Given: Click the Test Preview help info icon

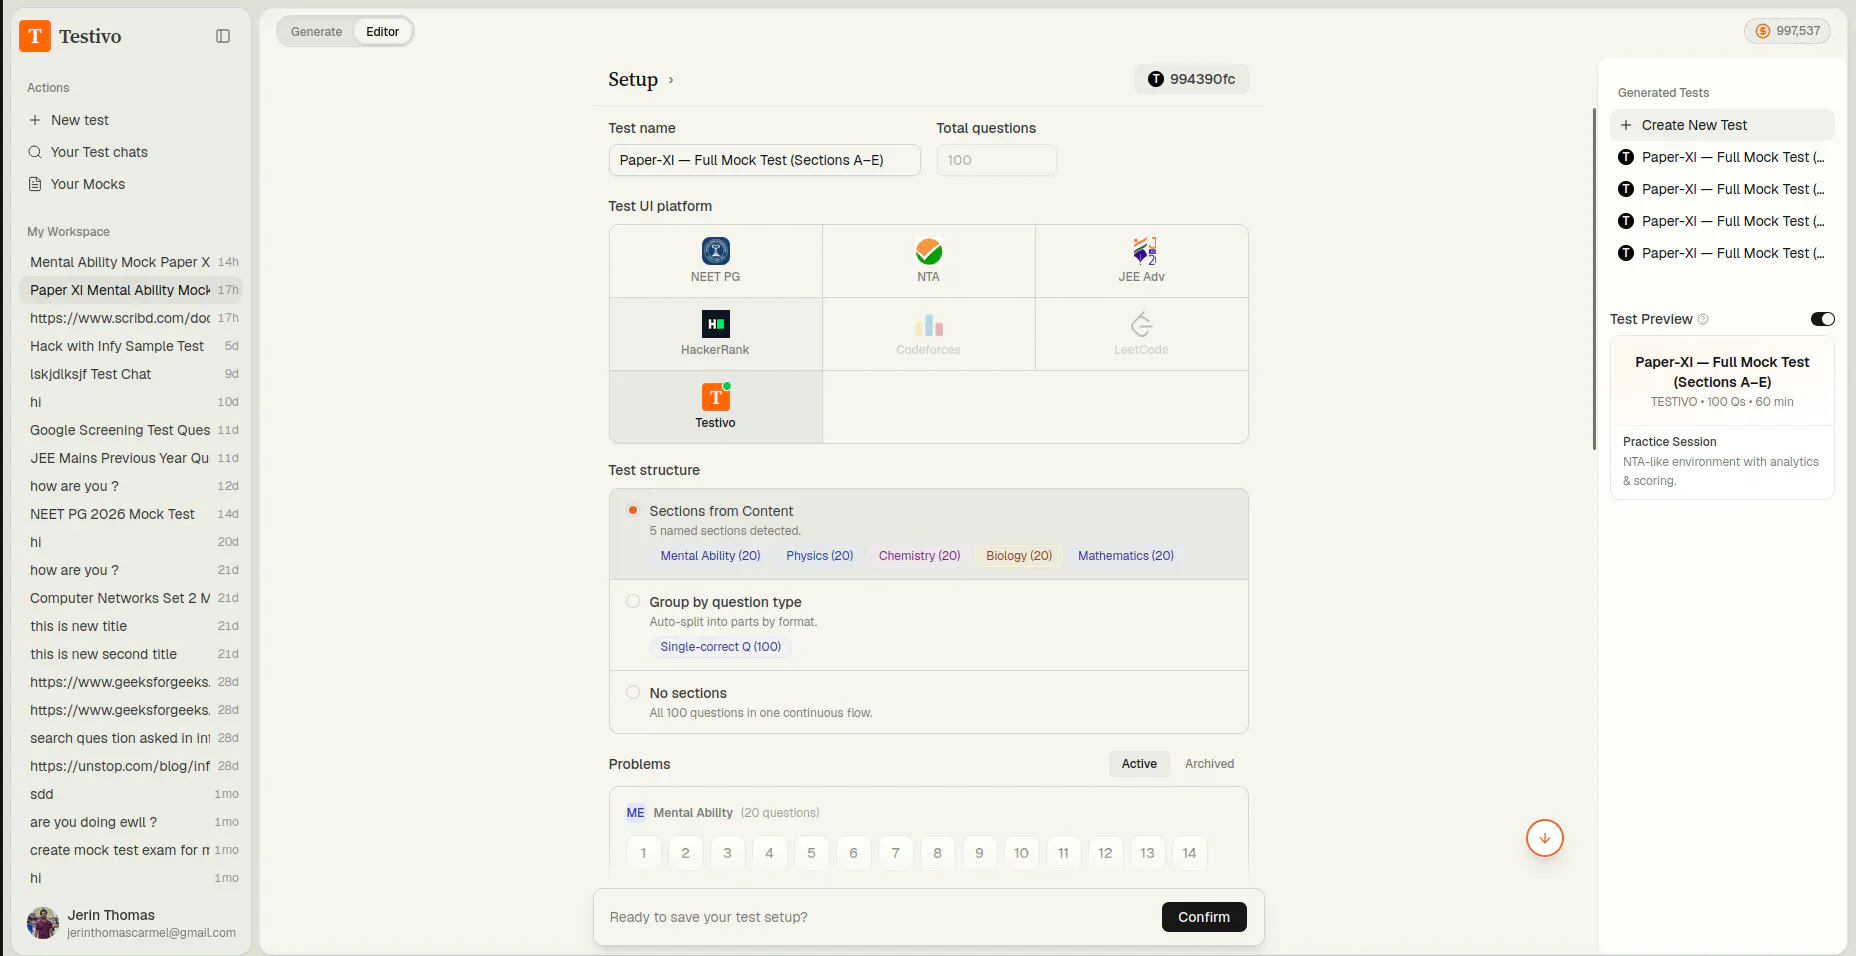Looking at the screenshot, I should click(1703, 319).
